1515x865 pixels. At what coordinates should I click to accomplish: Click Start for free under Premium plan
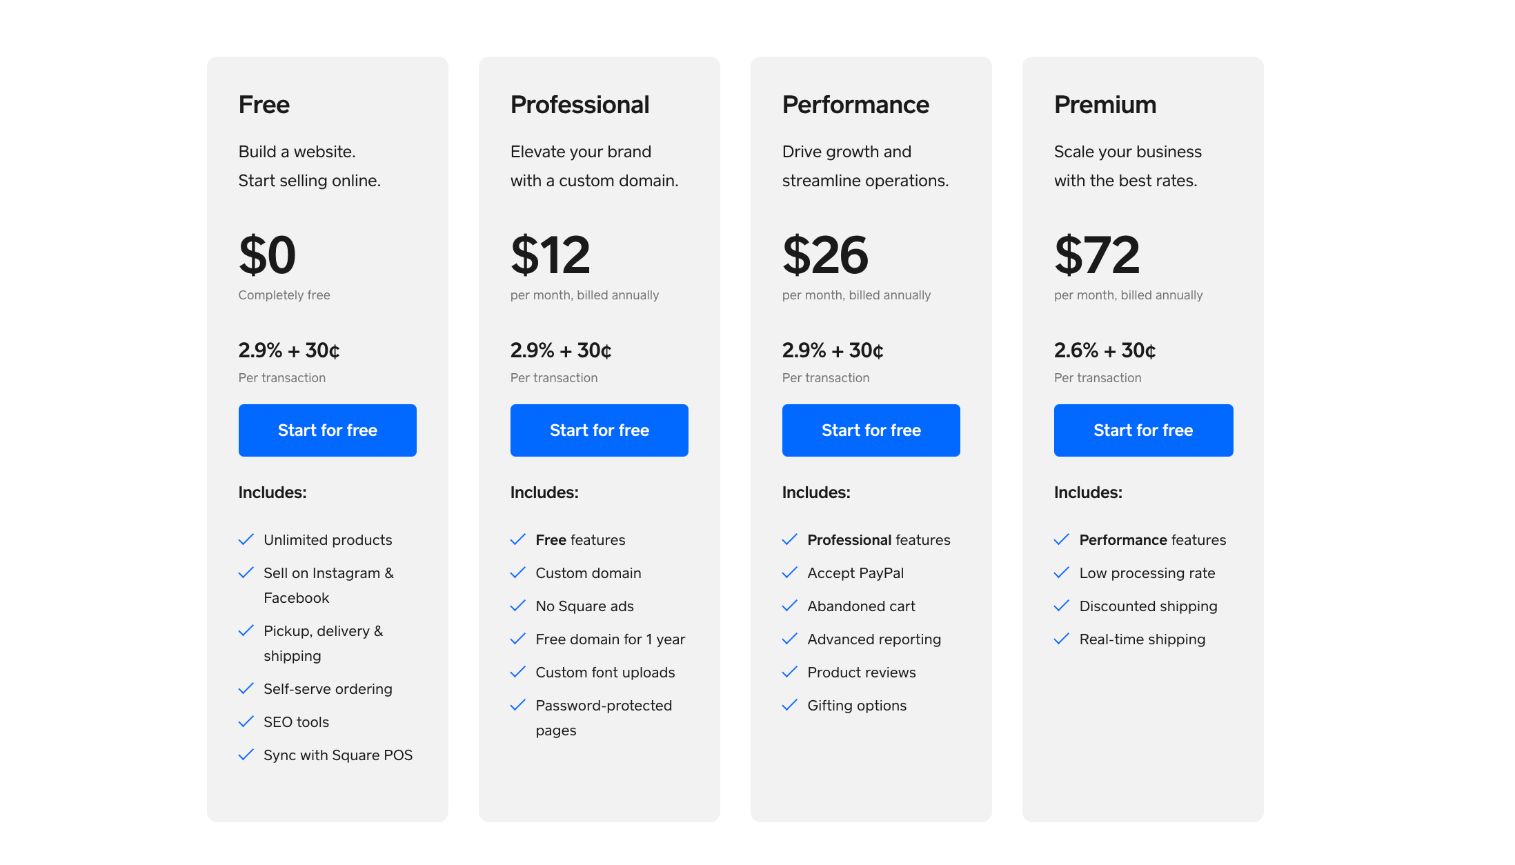1143,430
